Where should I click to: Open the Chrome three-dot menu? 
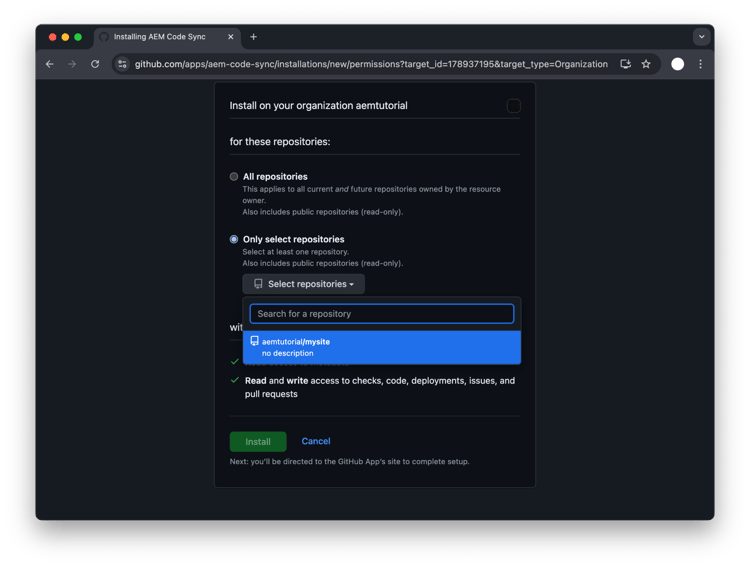[701, 64]
